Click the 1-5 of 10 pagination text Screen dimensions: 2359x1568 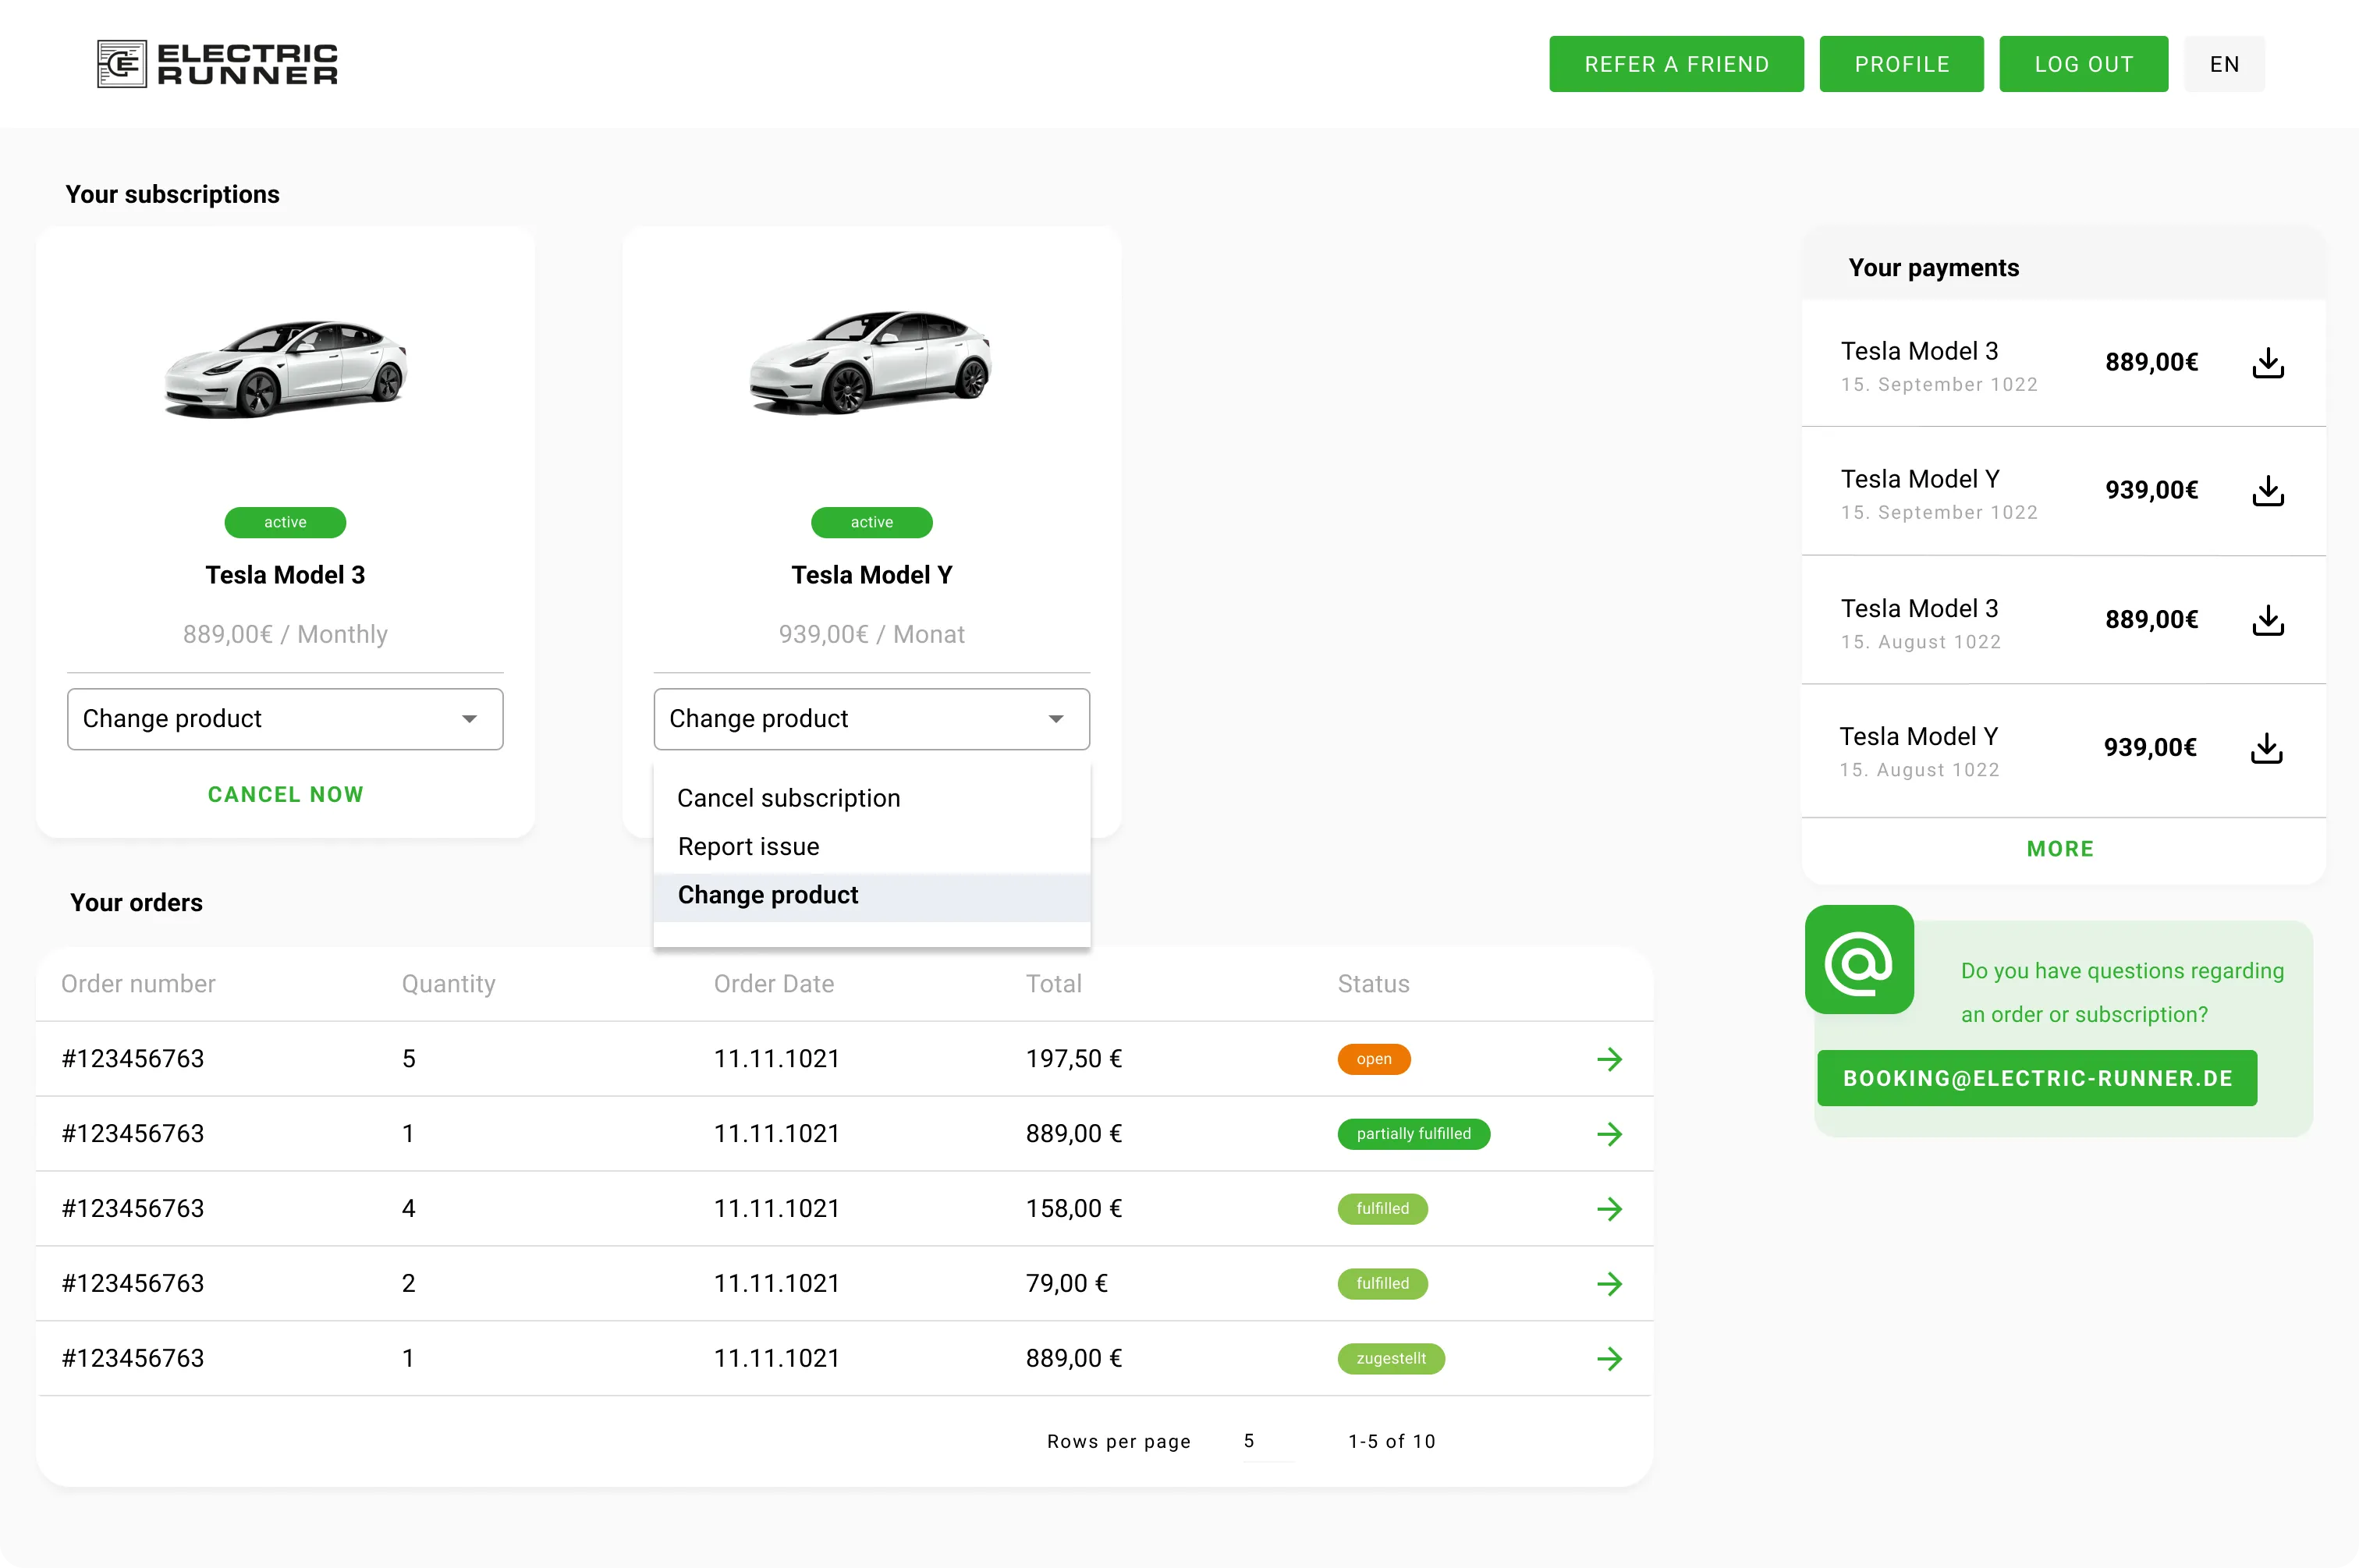[1391, 1441]
